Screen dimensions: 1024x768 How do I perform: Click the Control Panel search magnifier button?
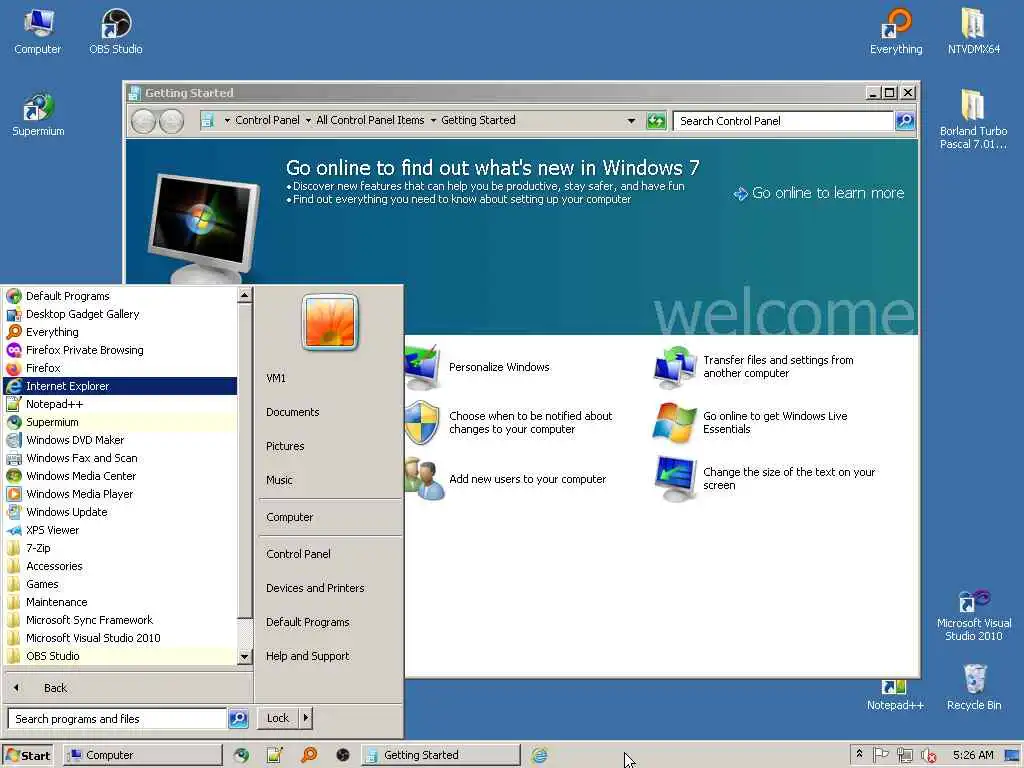click(904, 121)
